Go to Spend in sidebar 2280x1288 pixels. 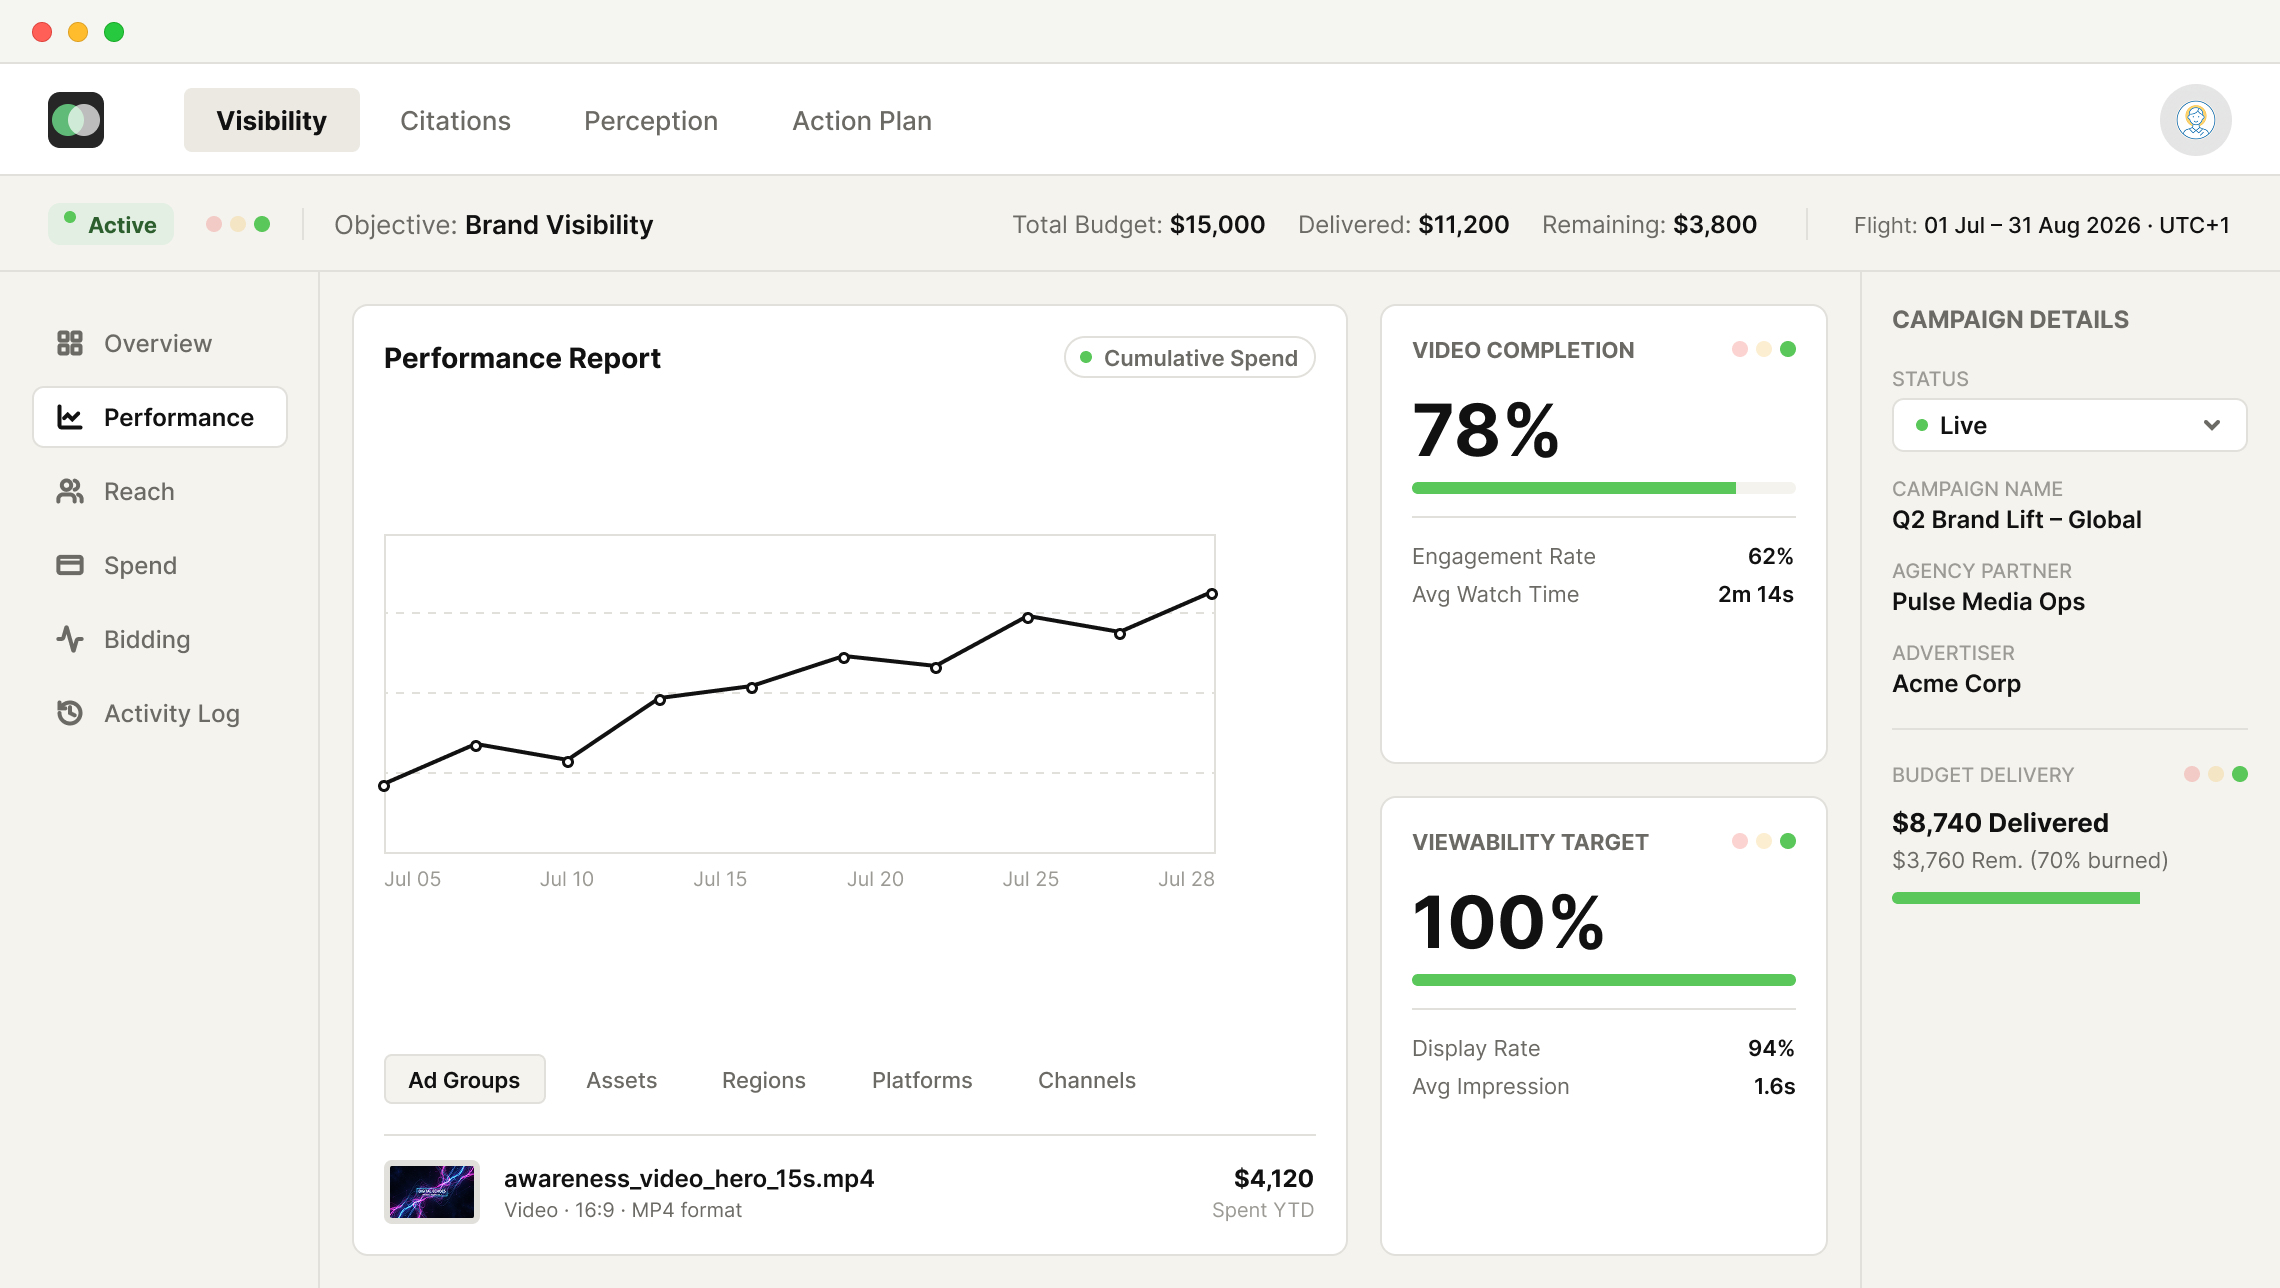point(160,565)
